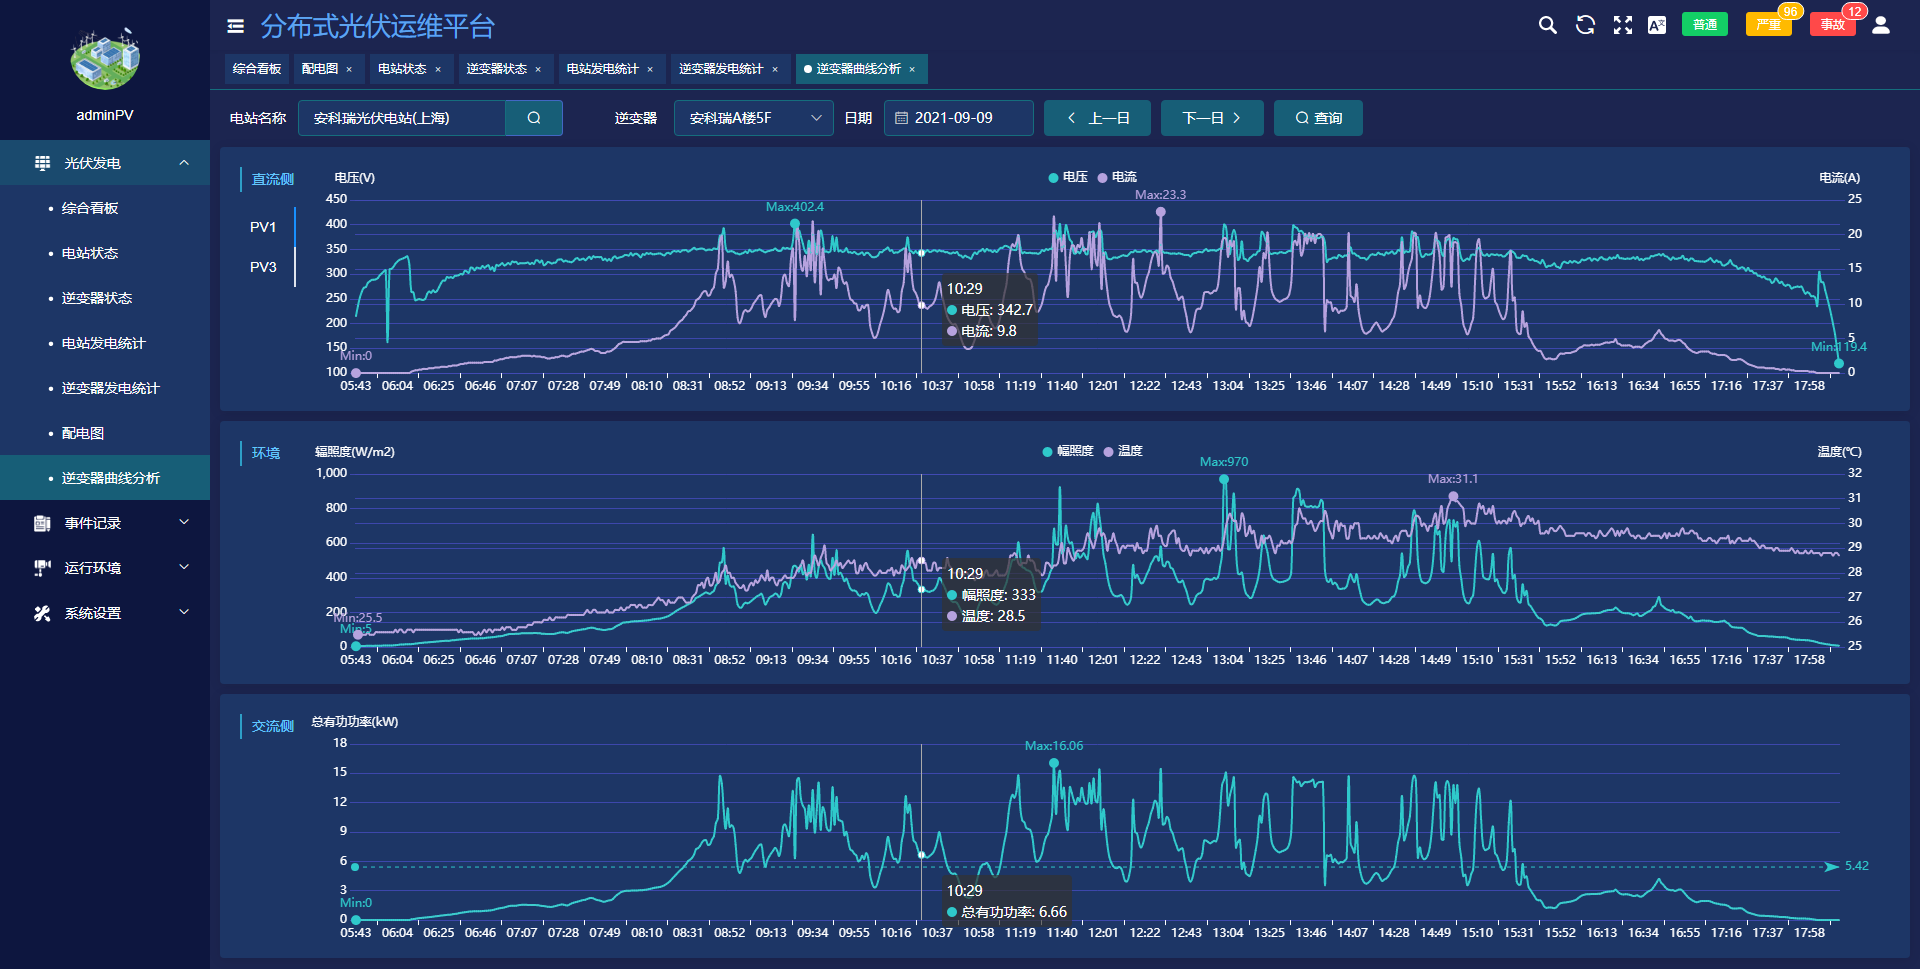Click the hamburger menu collapse icon
1920x969 pixels.
coord(235,26)
